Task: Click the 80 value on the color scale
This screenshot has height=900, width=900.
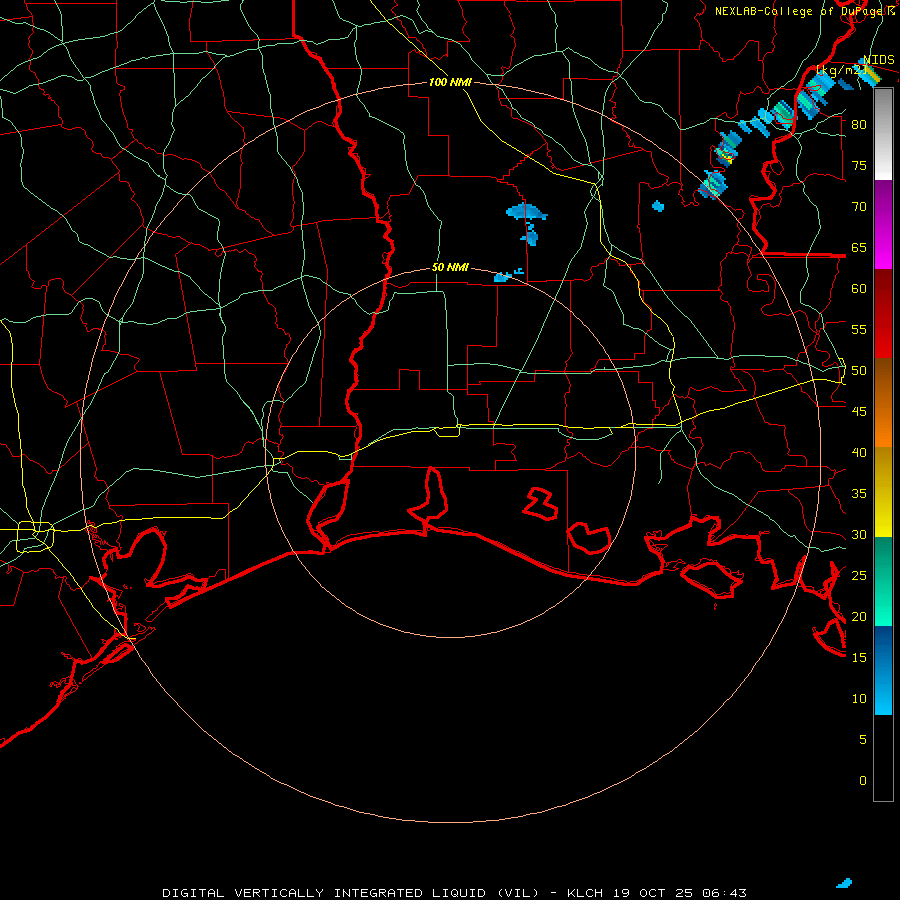Action: (859, 125)
